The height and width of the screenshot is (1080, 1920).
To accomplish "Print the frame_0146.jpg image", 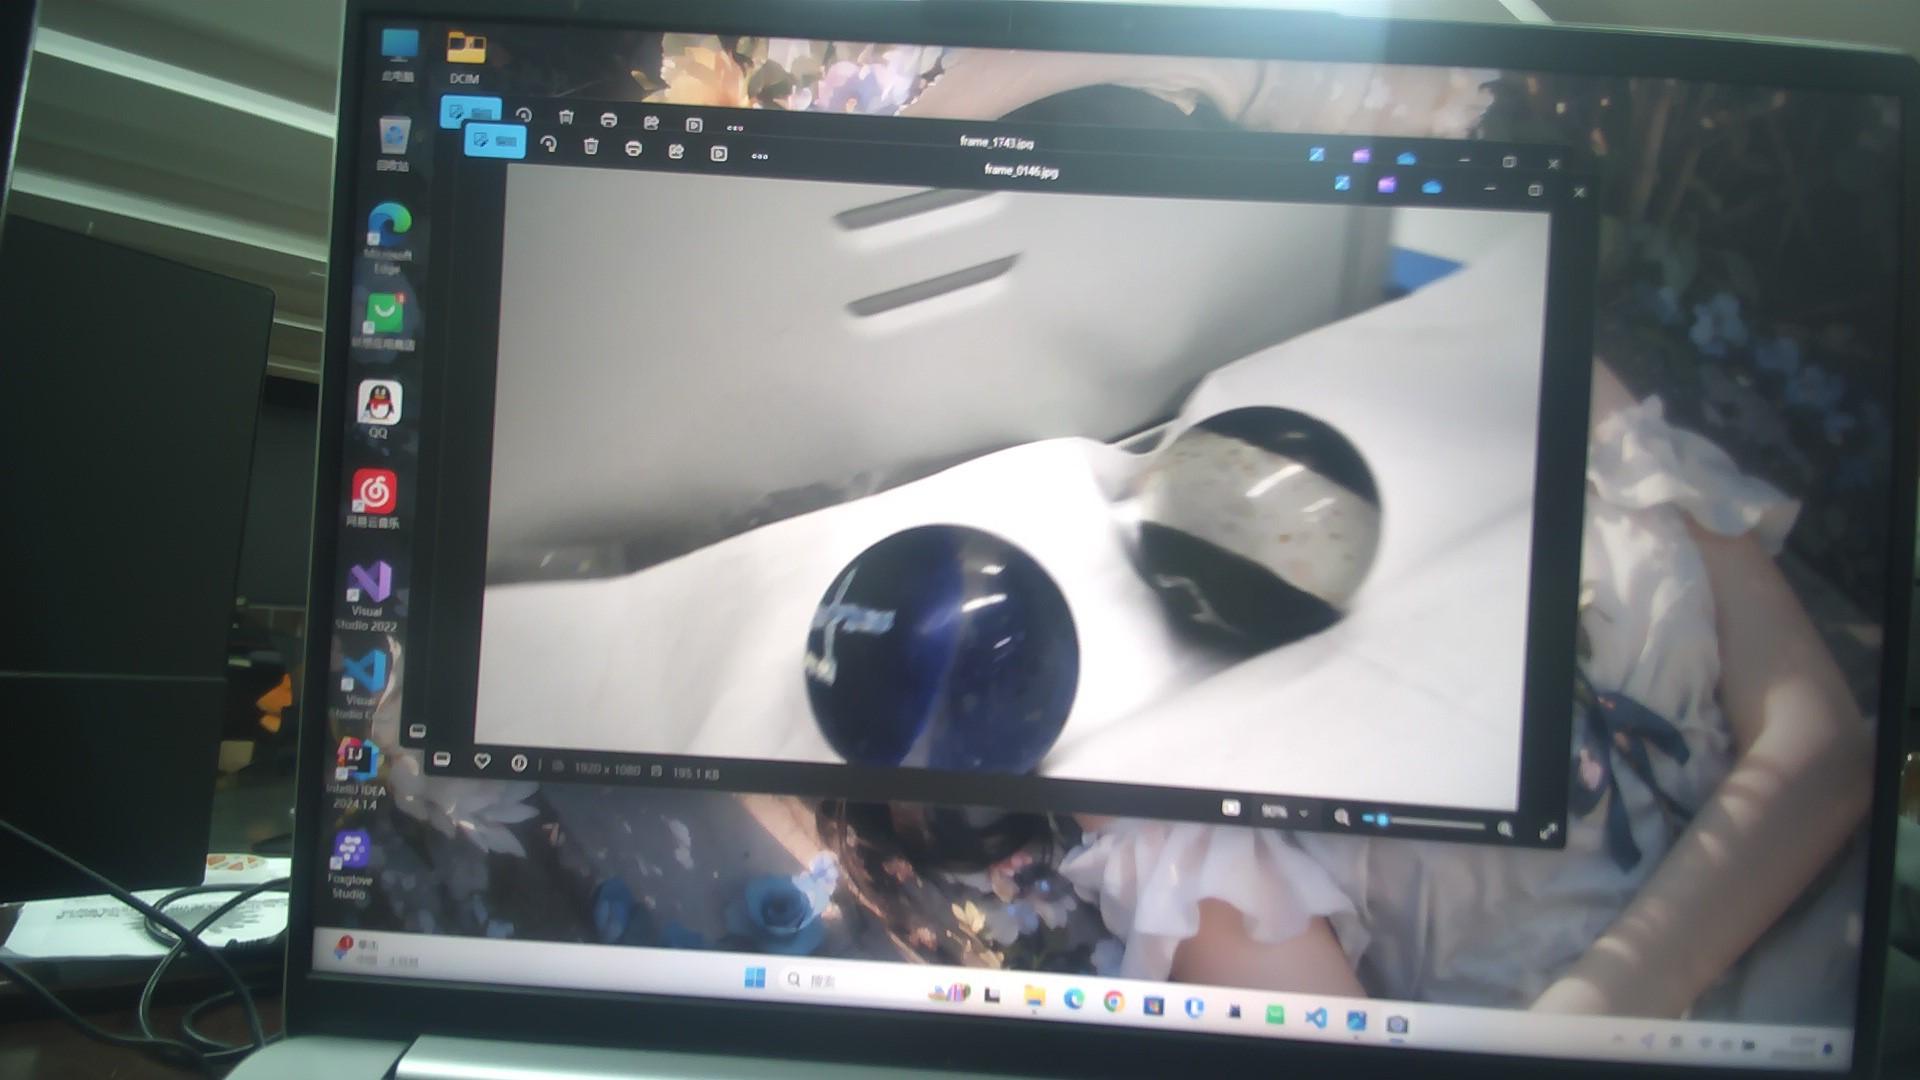I will [633, 149].
